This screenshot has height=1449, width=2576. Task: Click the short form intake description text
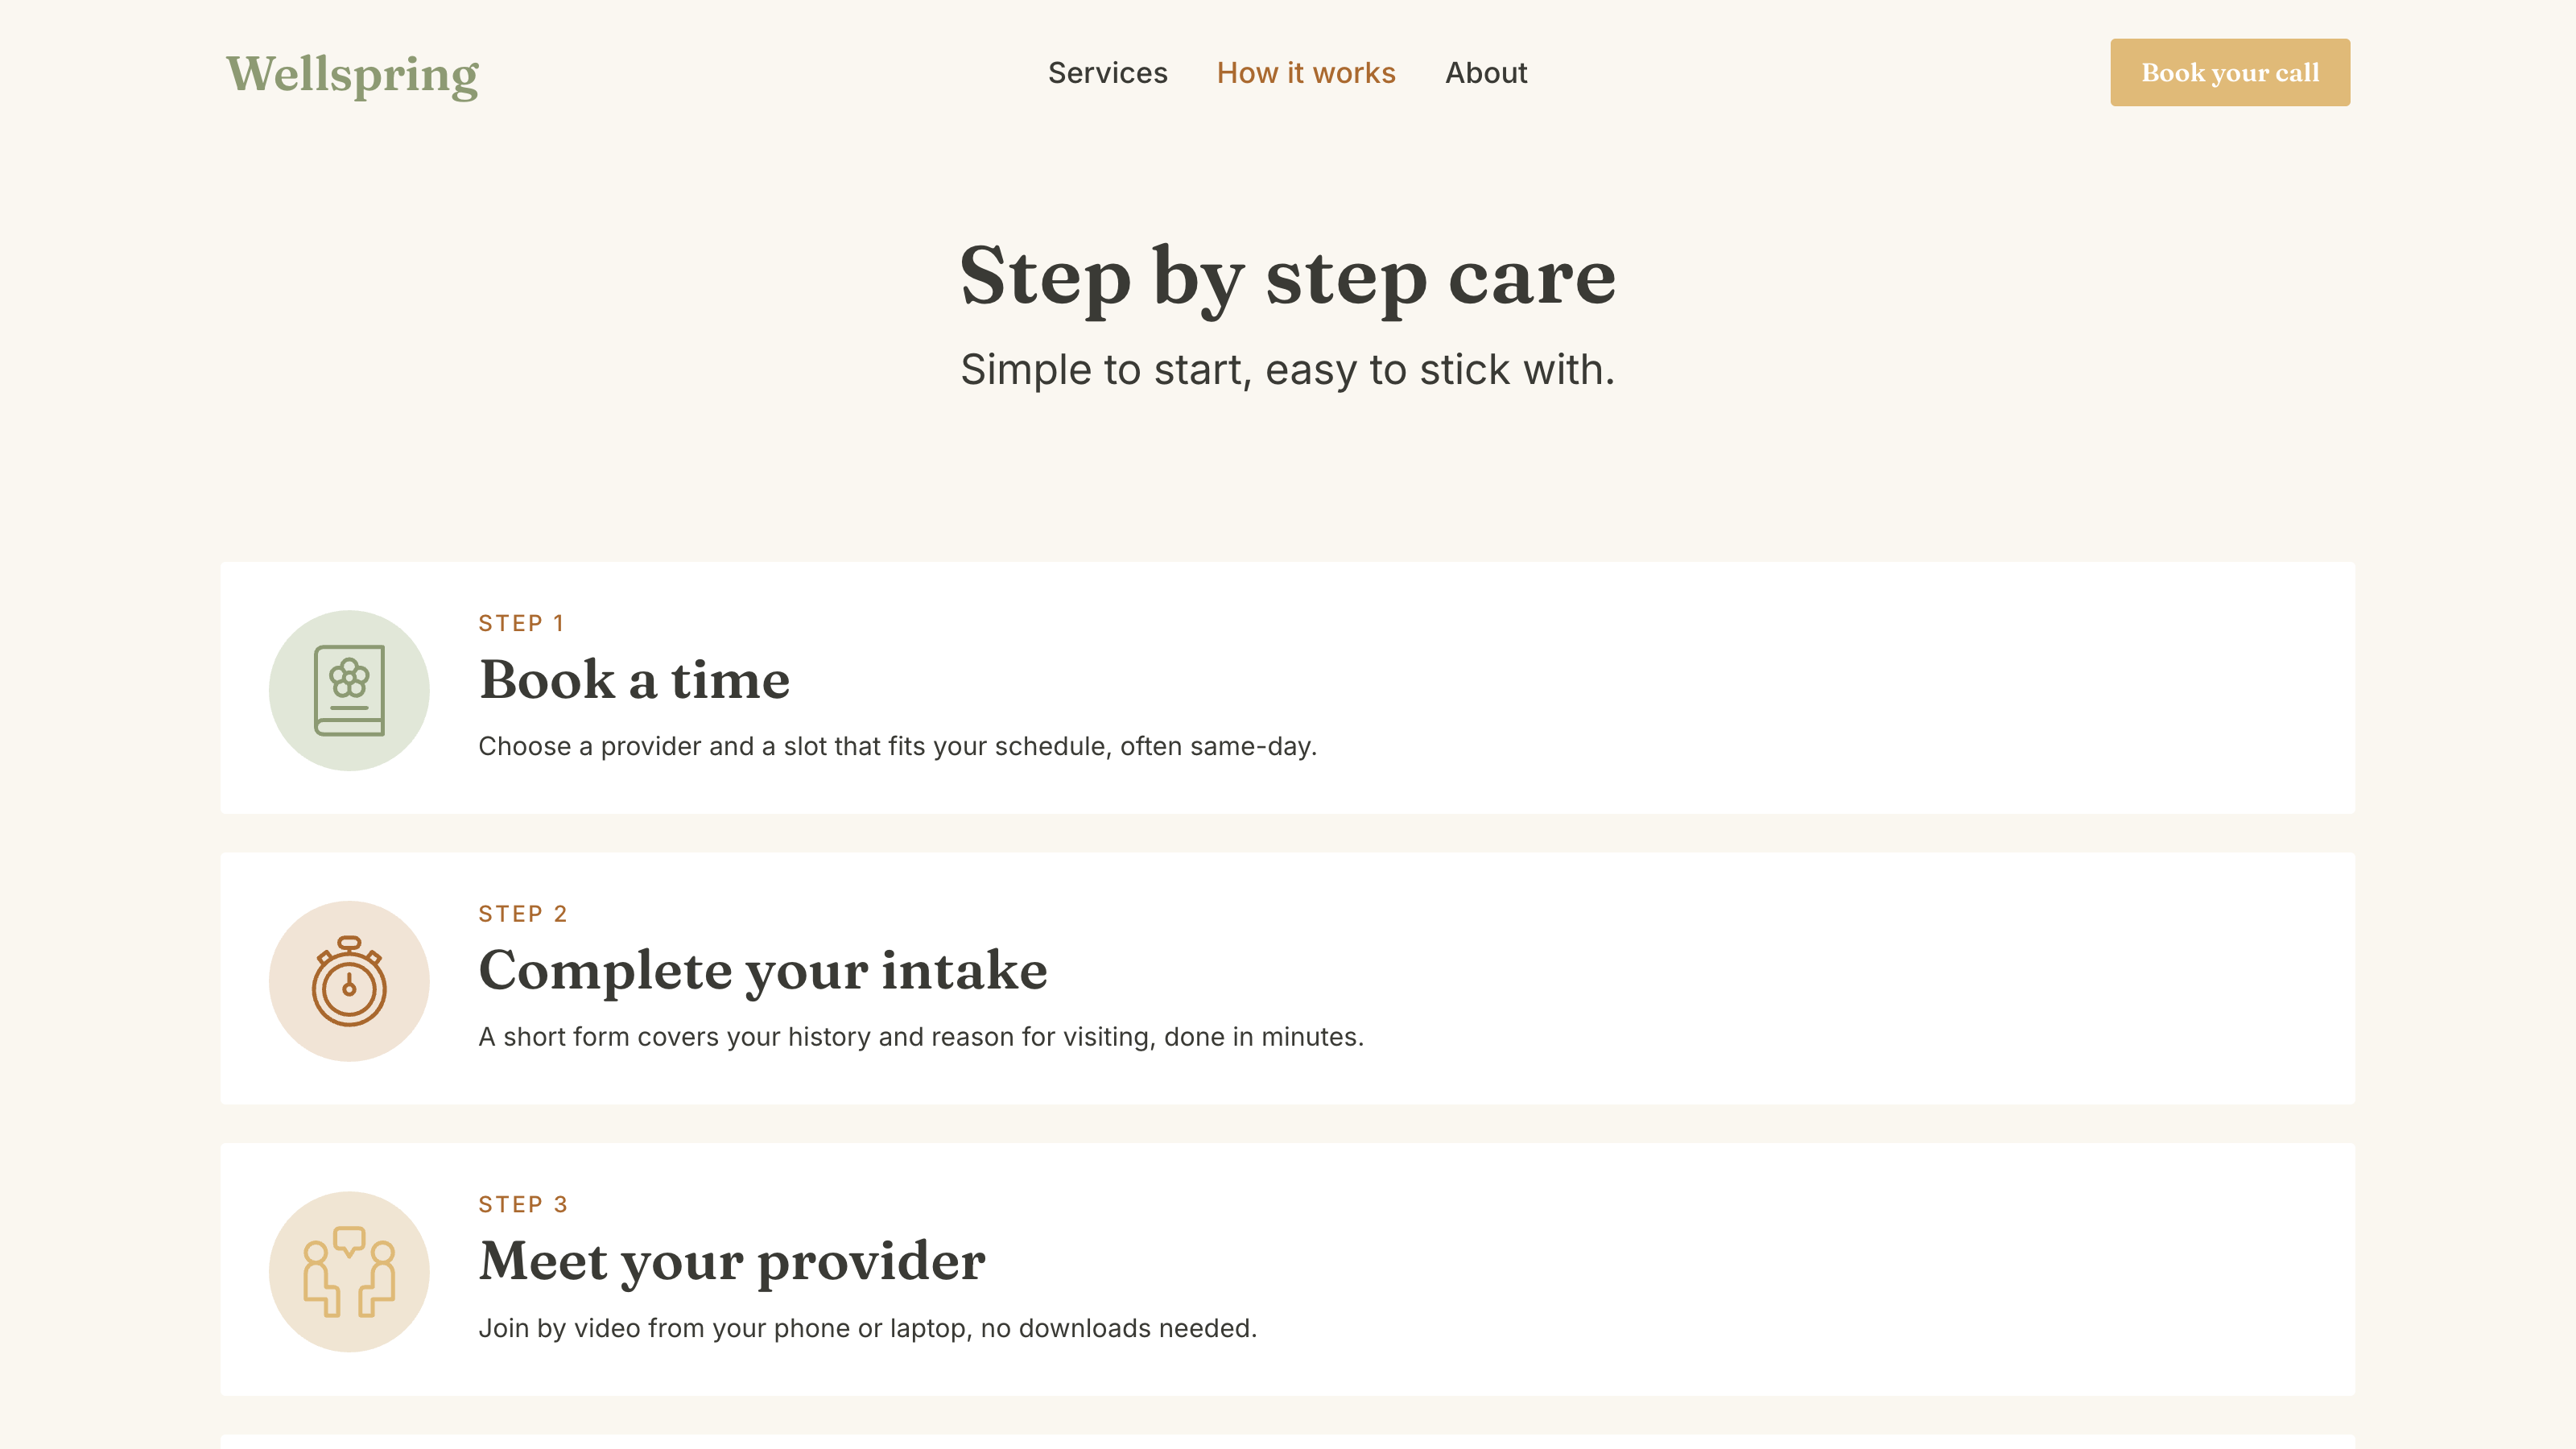pyautogui.click(x=921, y=1037)
